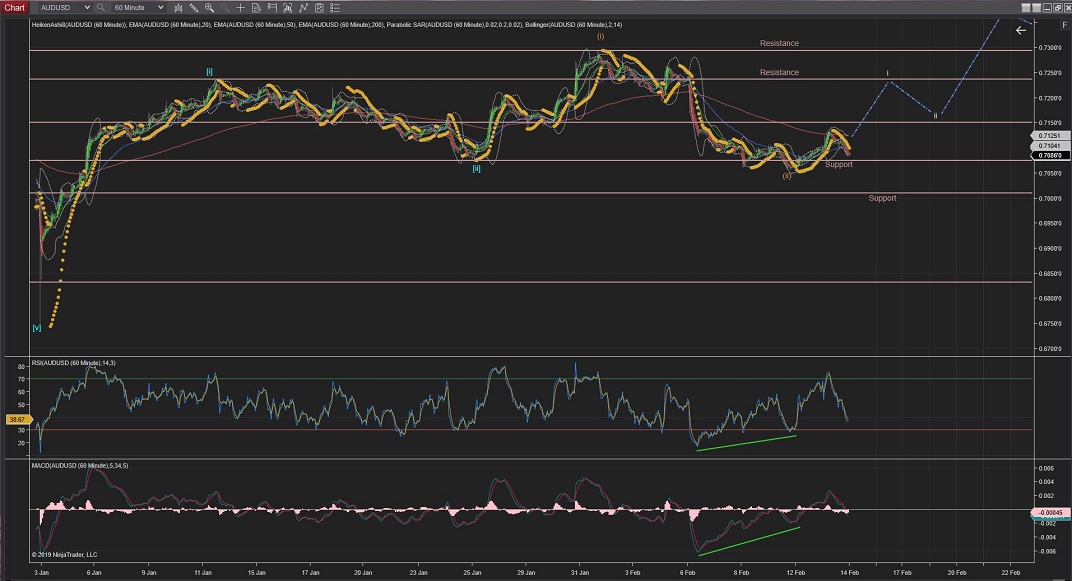
Task: Click the RSI(AUDUSD (60 Minute),14,3) label
Action: click(x=73, y=363)
